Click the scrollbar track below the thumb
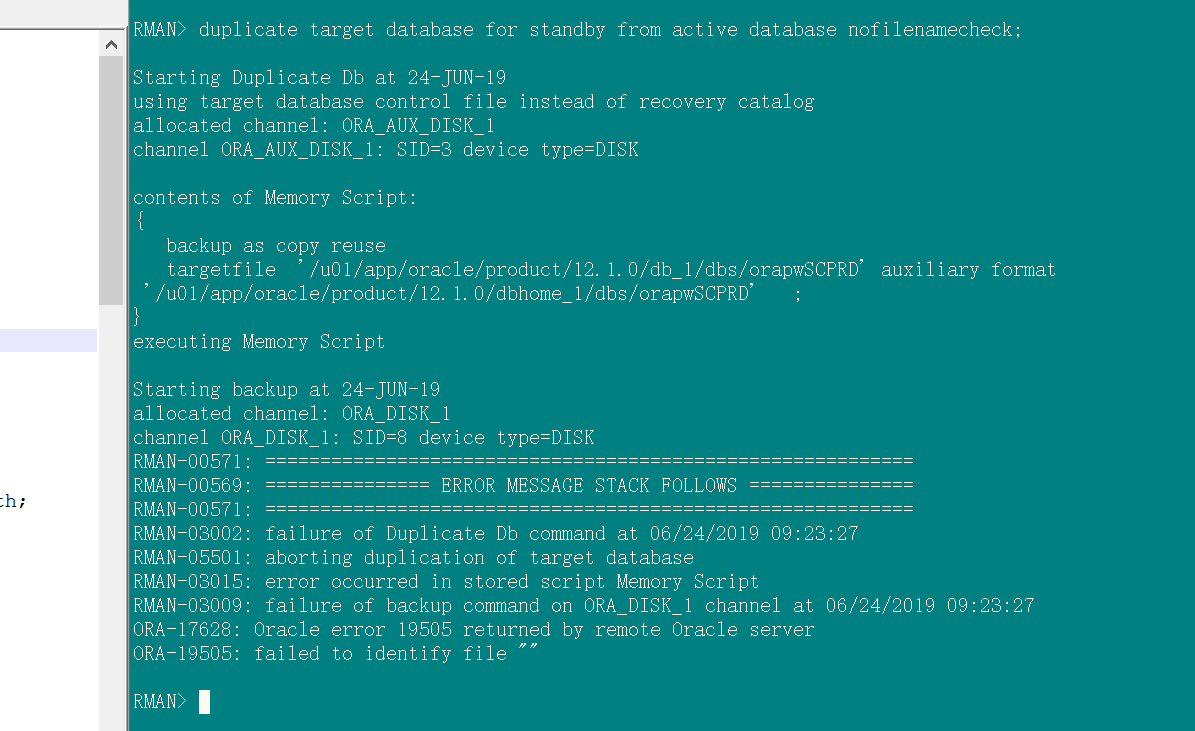The width and height of the screenshot is (1195, 731). (x=111, y=500)
